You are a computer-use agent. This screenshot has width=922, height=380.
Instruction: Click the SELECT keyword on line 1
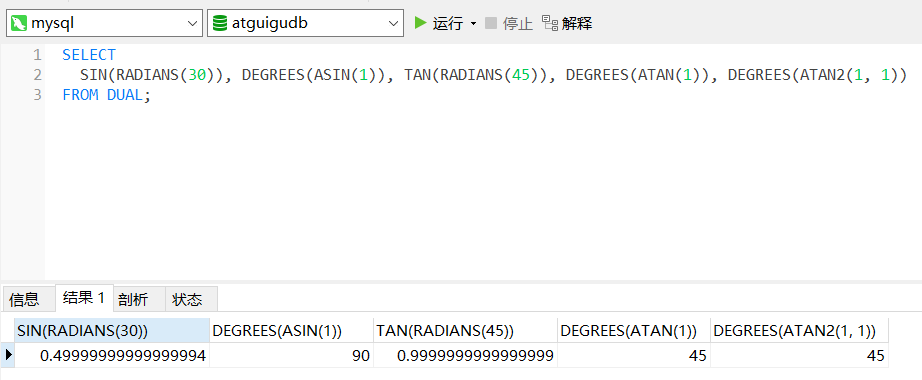click(89, 55)
